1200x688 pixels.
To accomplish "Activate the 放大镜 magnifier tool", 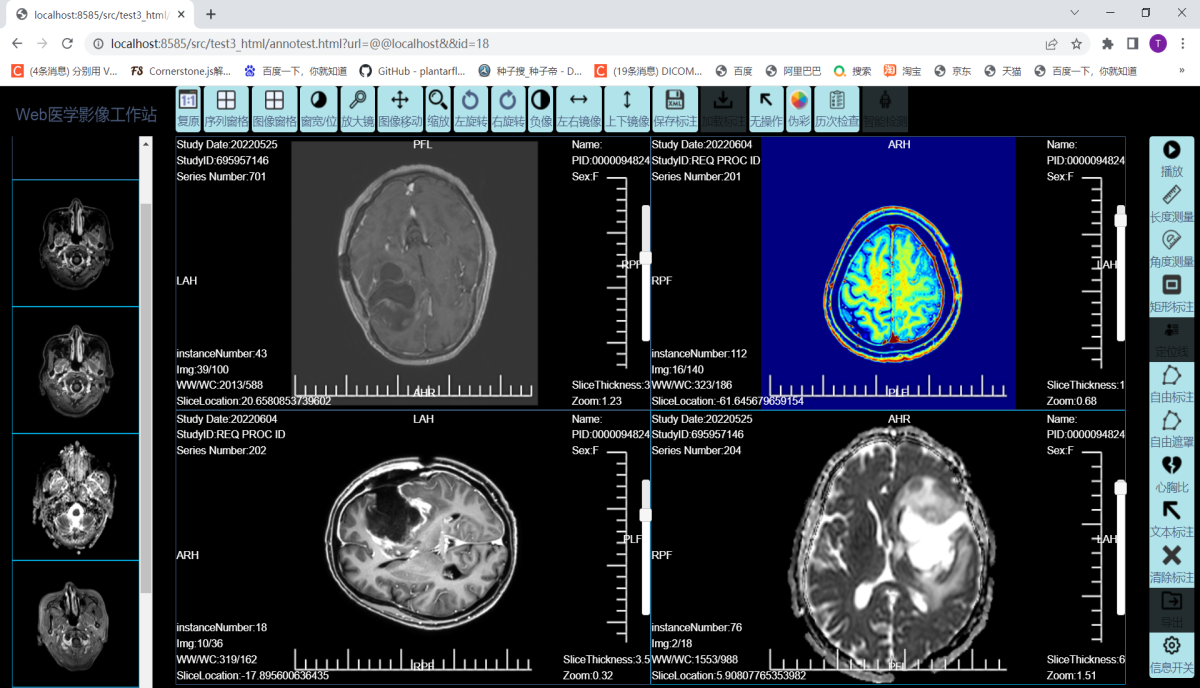I will [357, 109].
